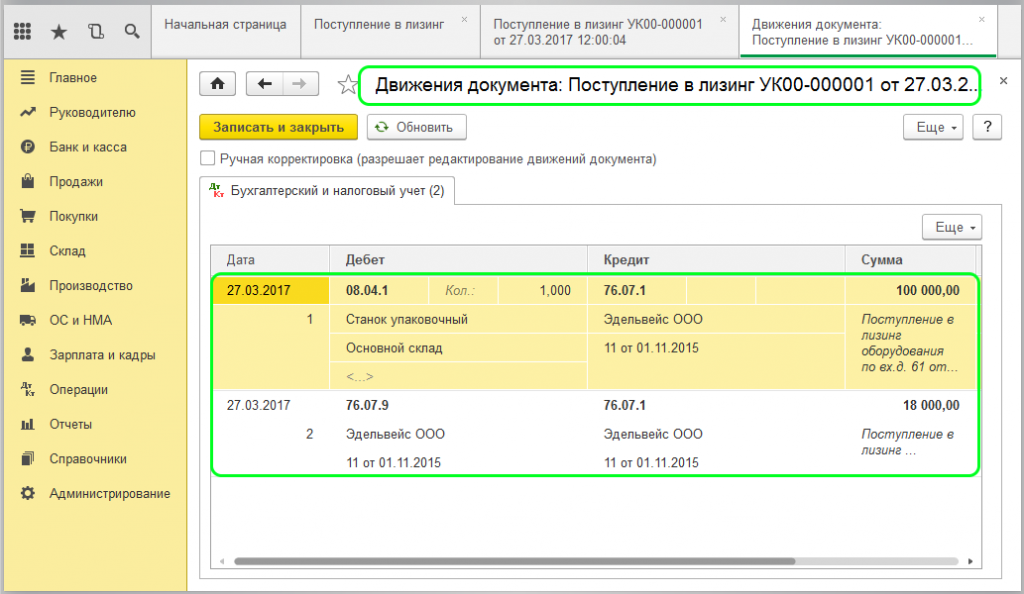This screenshot has width=1024, height=594.
Task: Close the Поступление в лизинг tab
Action: click(464, 19)
